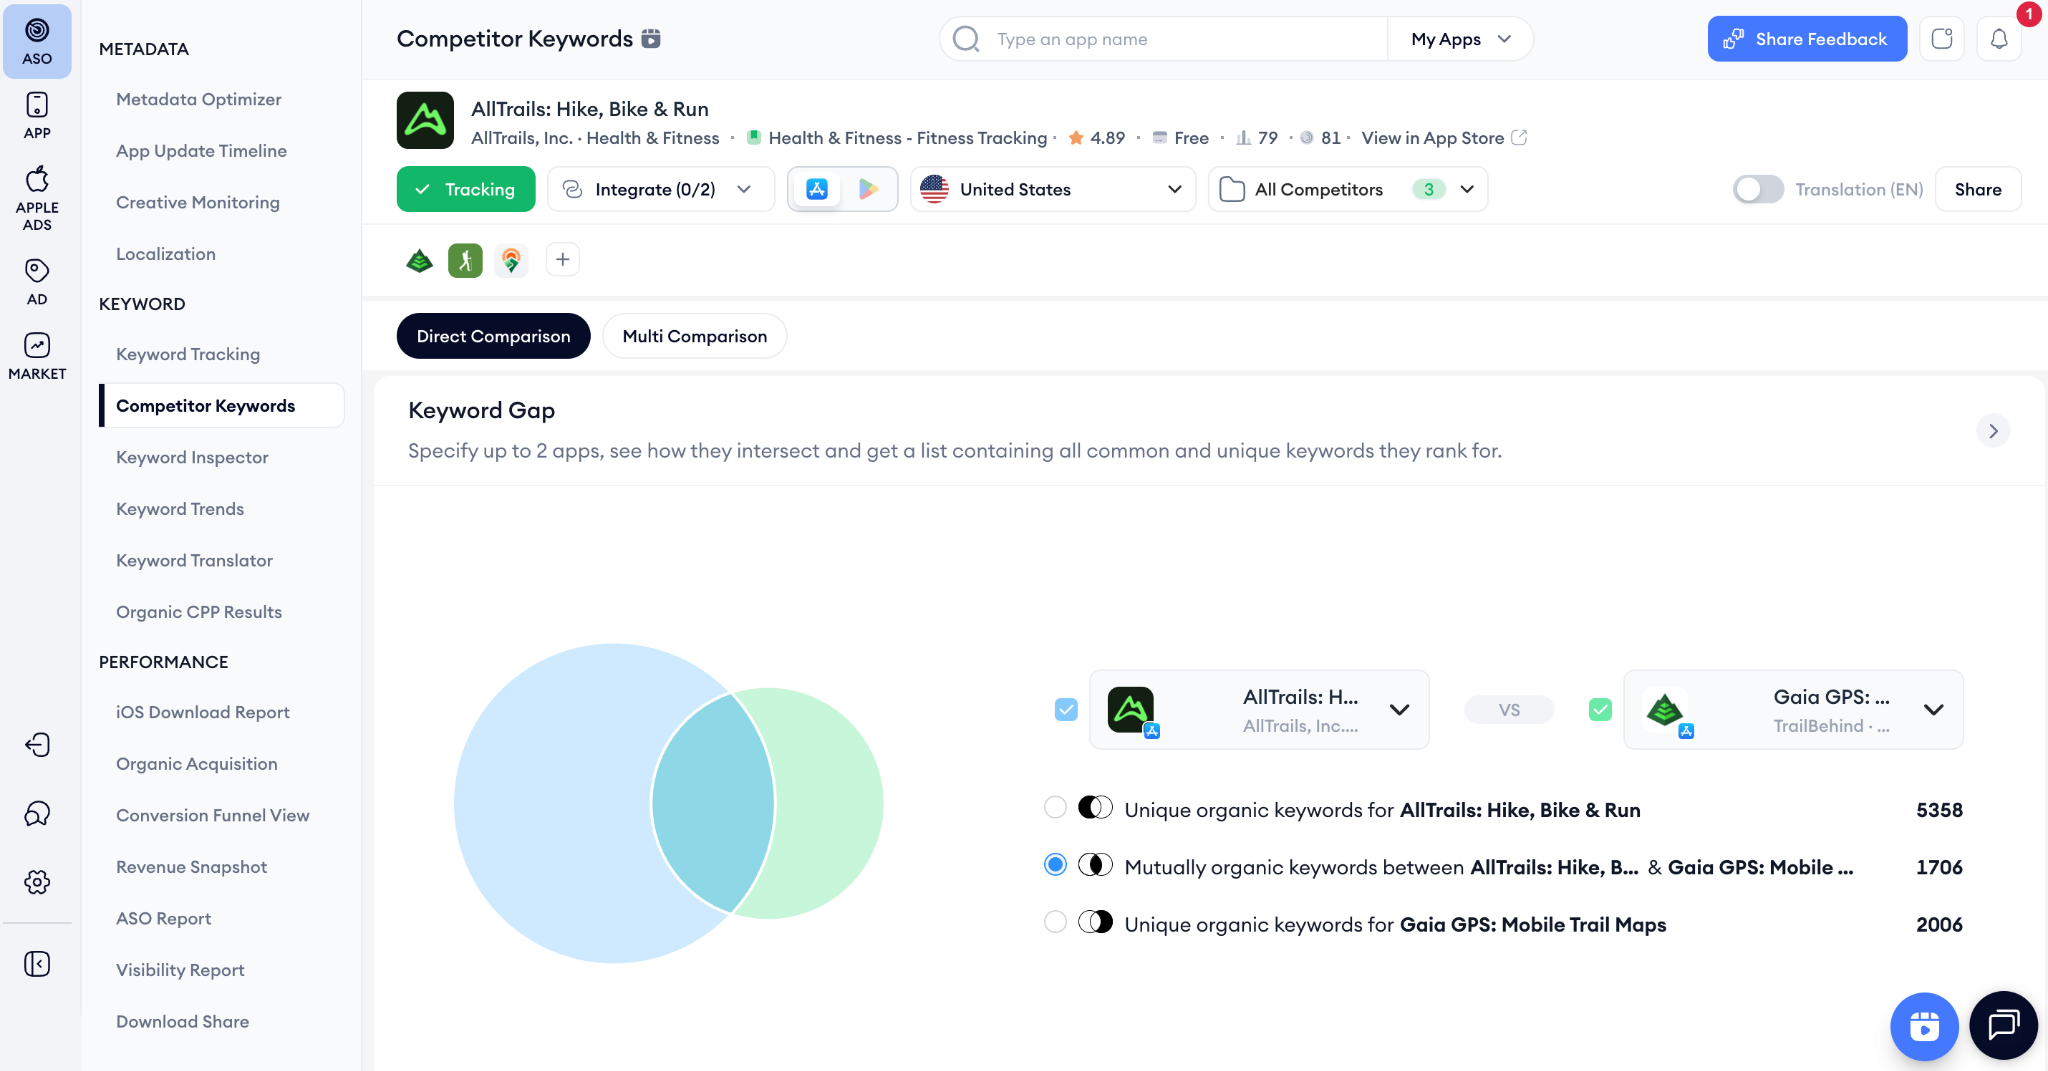
Task: Open the notes icon beside Share Feedback
Action: click(1942, 39)
